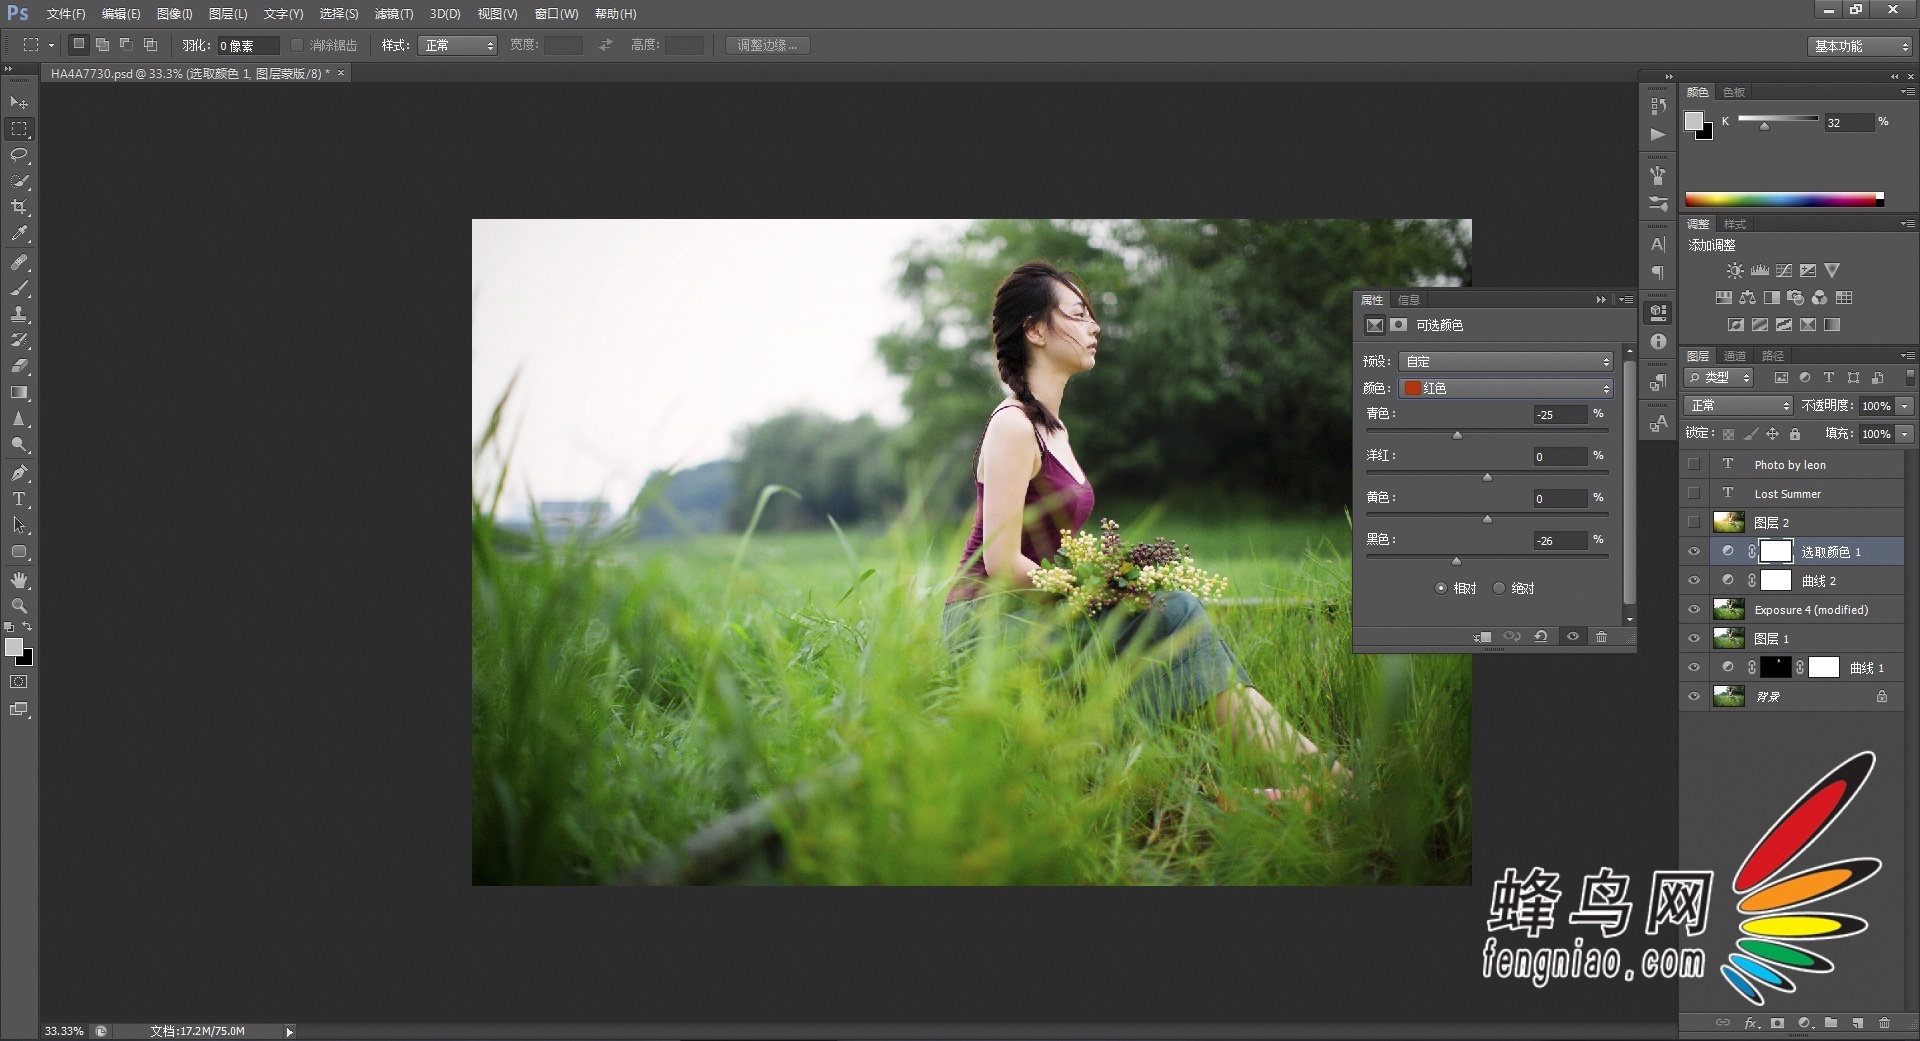Show the Lost Summer text layer
This screenshot has height=1041, width=1920.
pos(1694,494)
